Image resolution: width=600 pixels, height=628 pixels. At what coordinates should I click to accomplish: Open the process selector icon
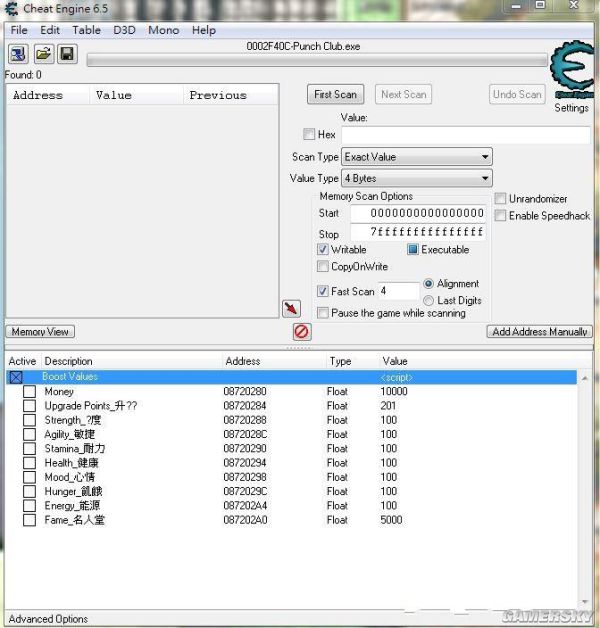(18, 54)
